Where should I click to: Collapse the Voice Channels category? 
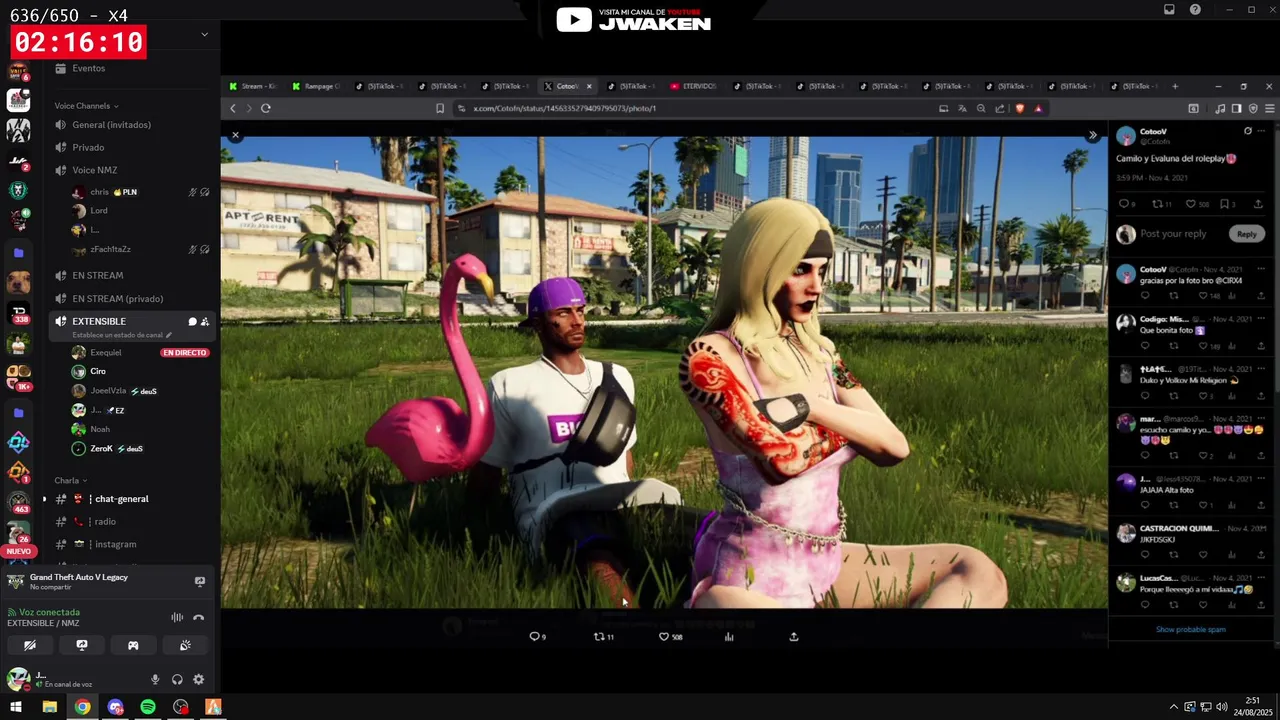point(86,106)
